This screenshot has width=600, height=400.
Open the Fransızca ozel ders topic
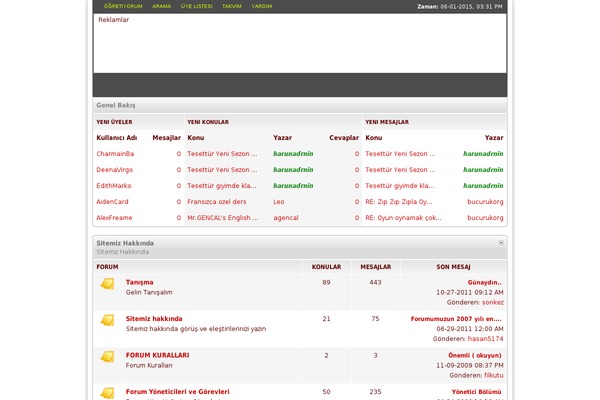click(x=215, y=201)
